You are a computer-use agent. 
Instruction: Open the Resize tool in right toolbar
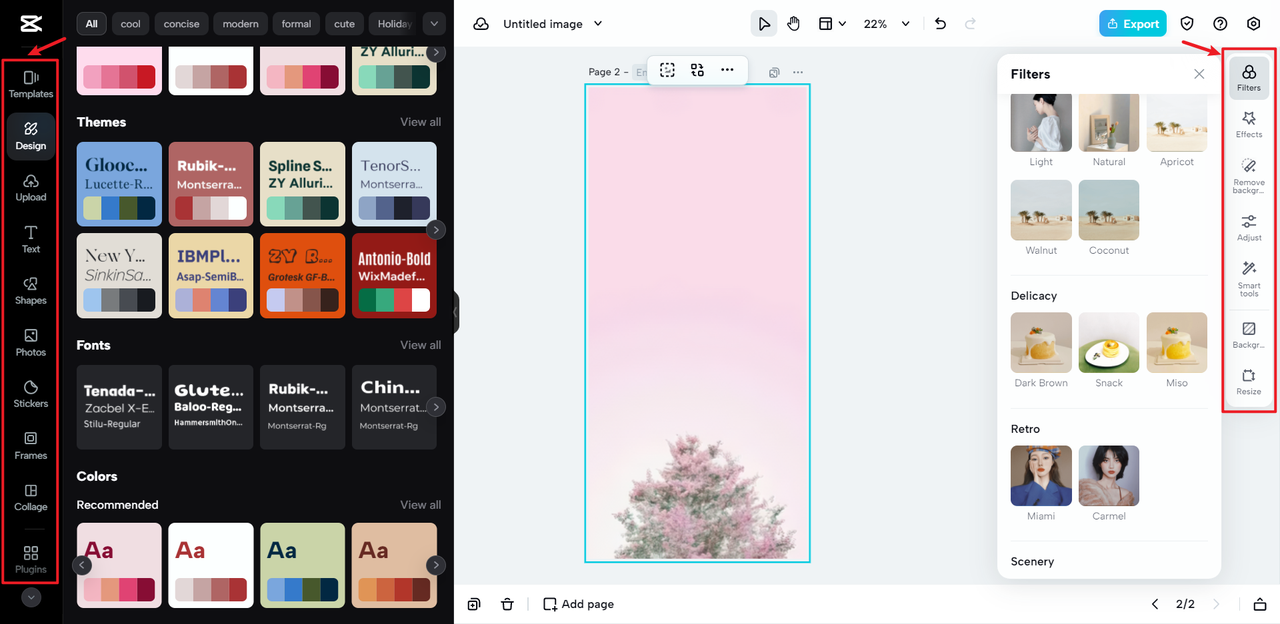(x=1249, y=382)
